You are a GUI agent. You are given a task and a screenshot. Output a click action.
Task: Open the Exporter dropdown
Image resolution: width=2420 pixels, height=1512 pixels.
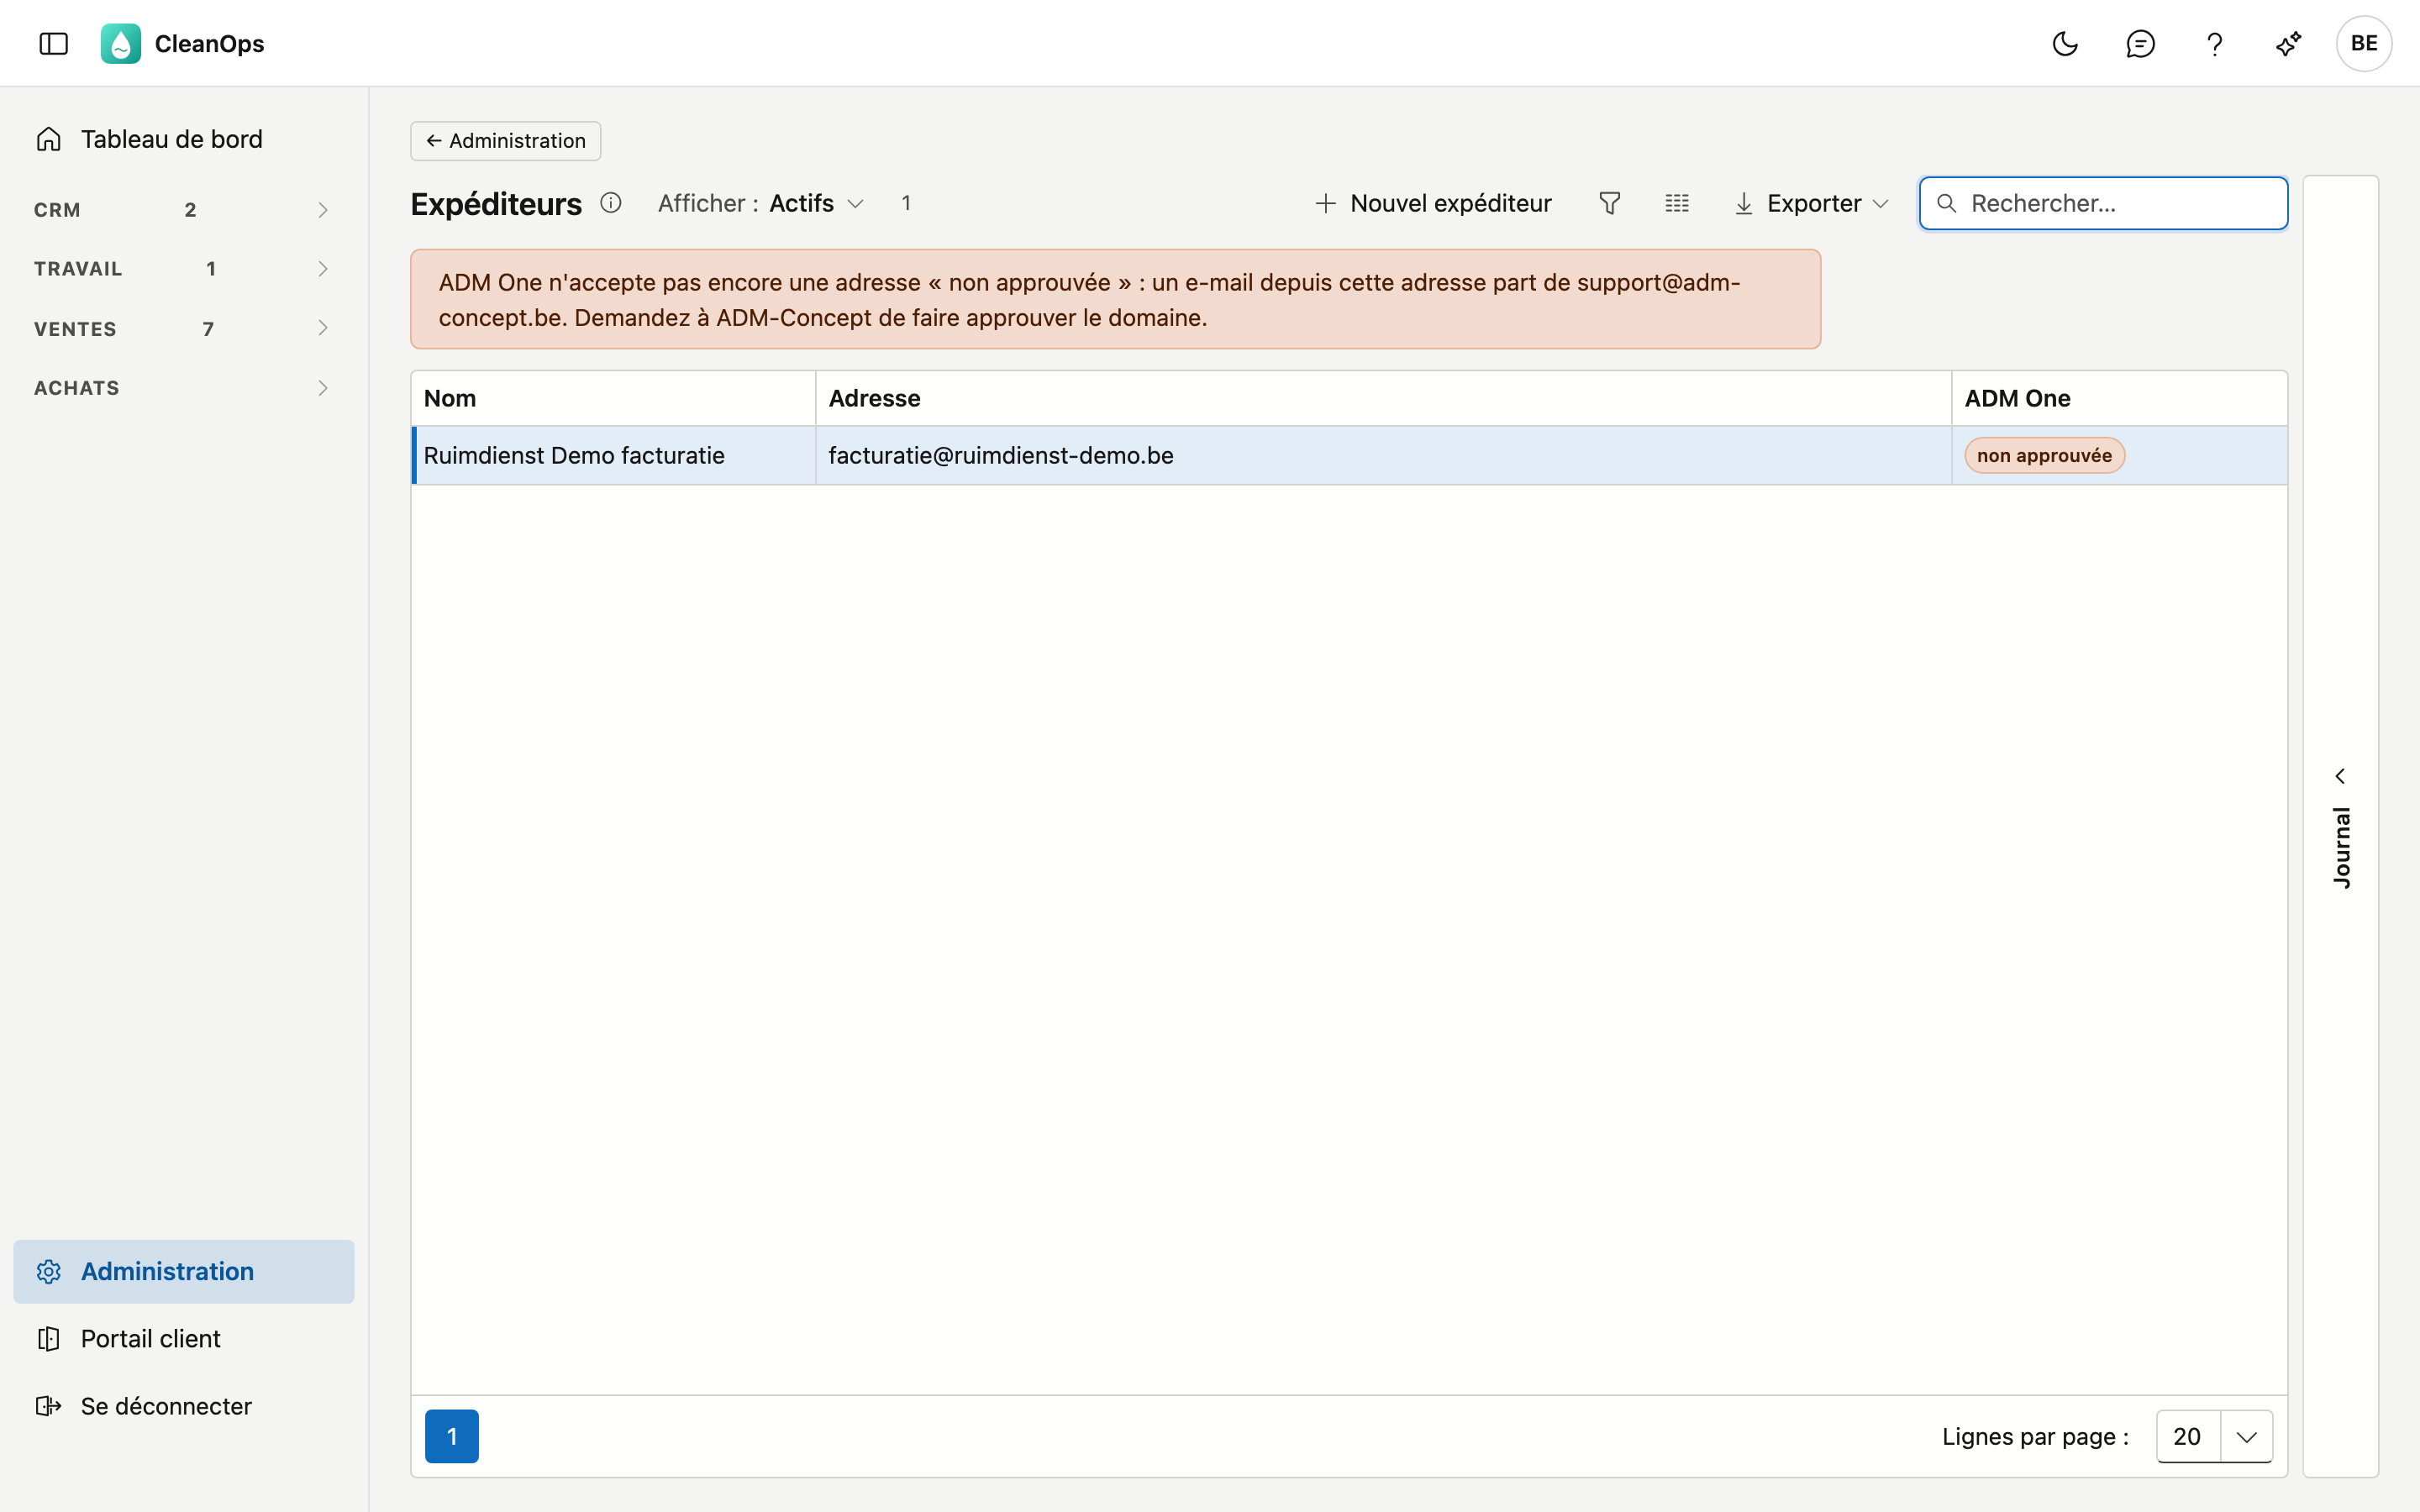[1811, 203]
